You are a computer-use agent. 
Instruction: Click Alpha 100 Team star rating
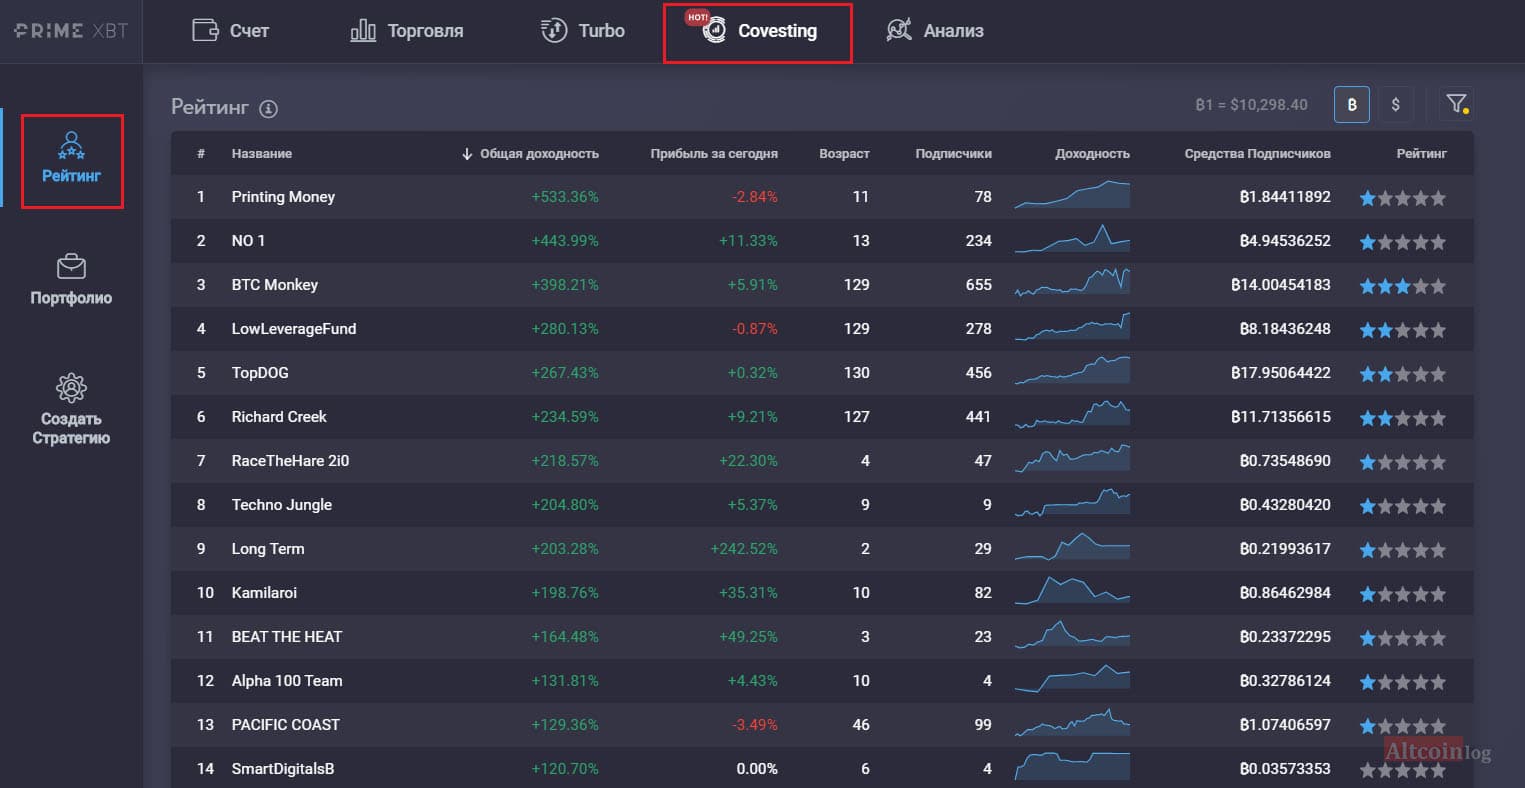[1402, 682]
